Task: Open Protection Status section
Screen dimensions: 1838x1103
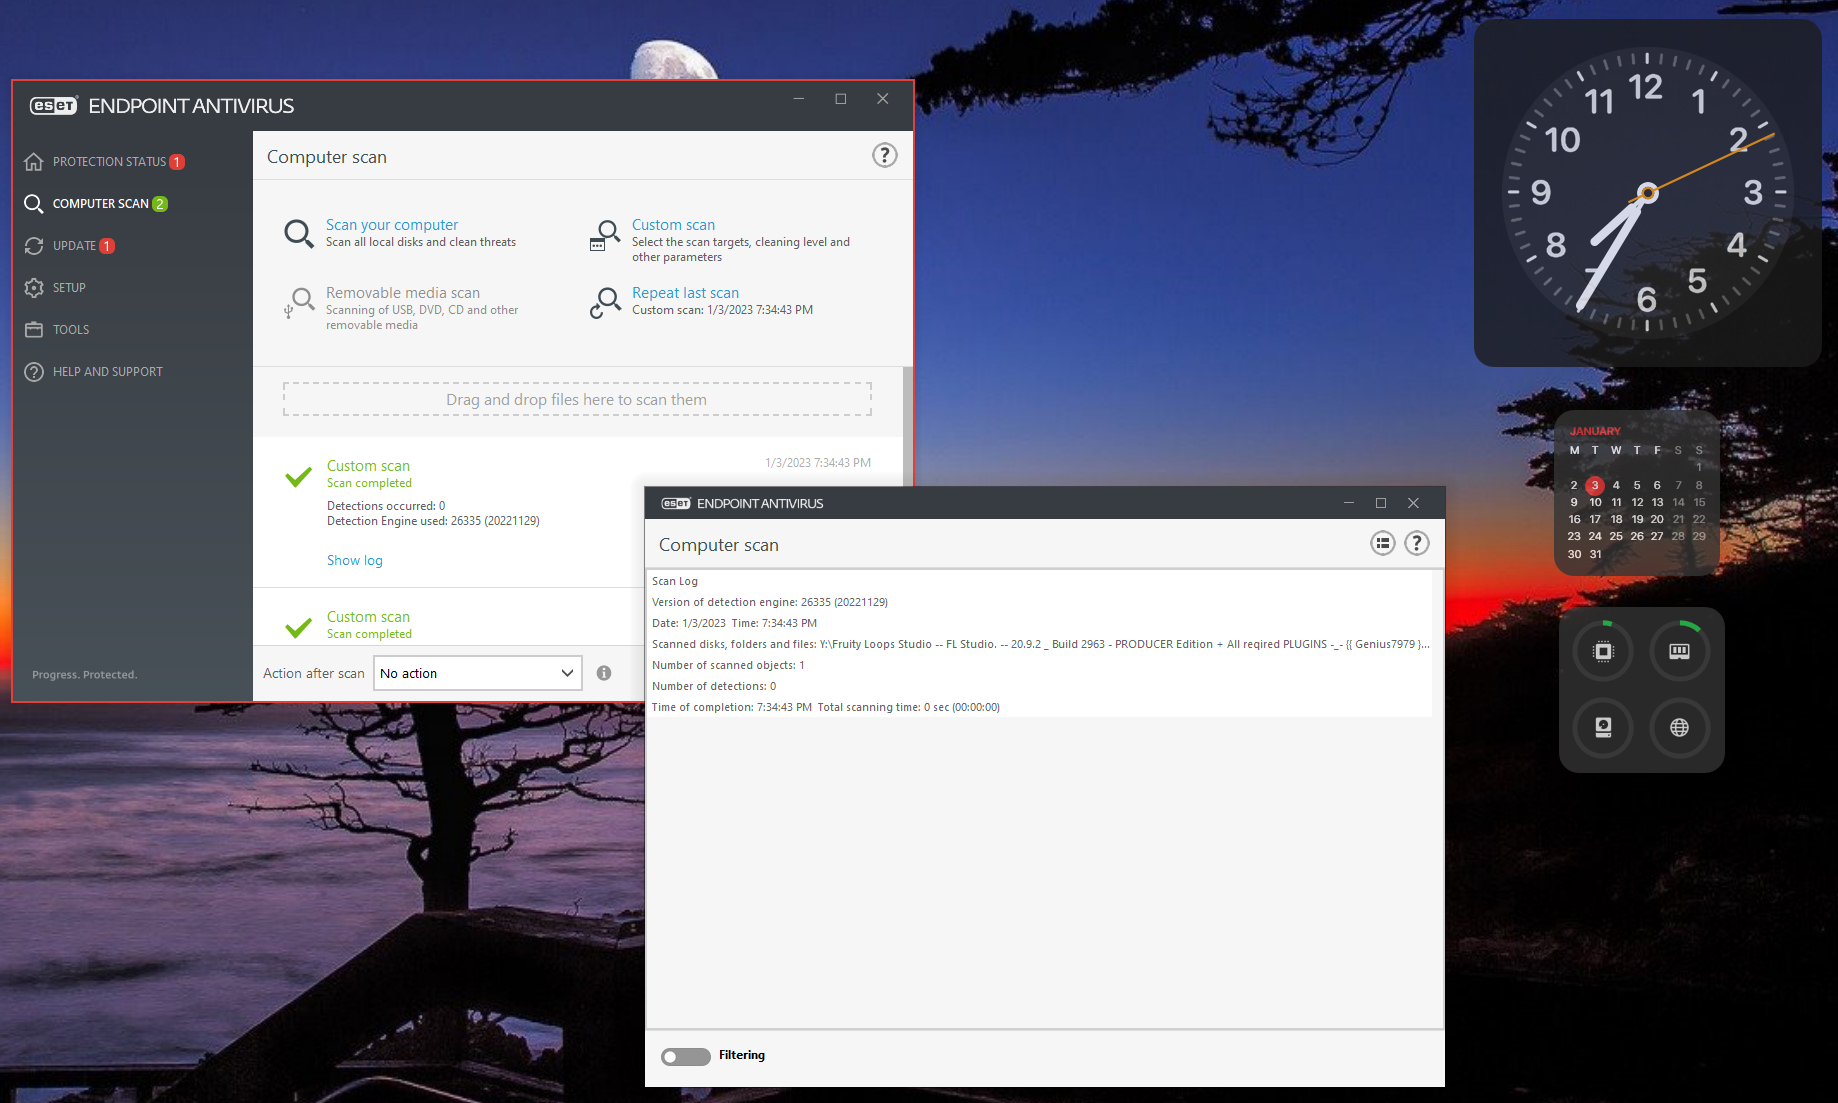Action: 110,162
